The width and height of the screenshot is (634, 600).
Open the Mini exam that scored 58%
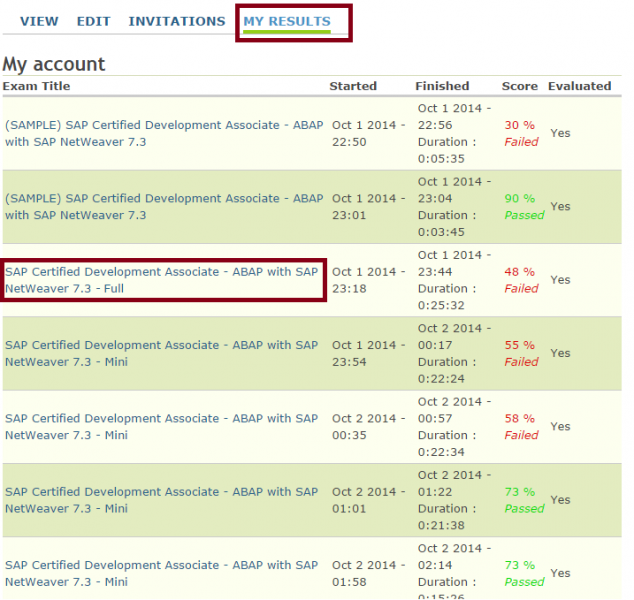161,426
